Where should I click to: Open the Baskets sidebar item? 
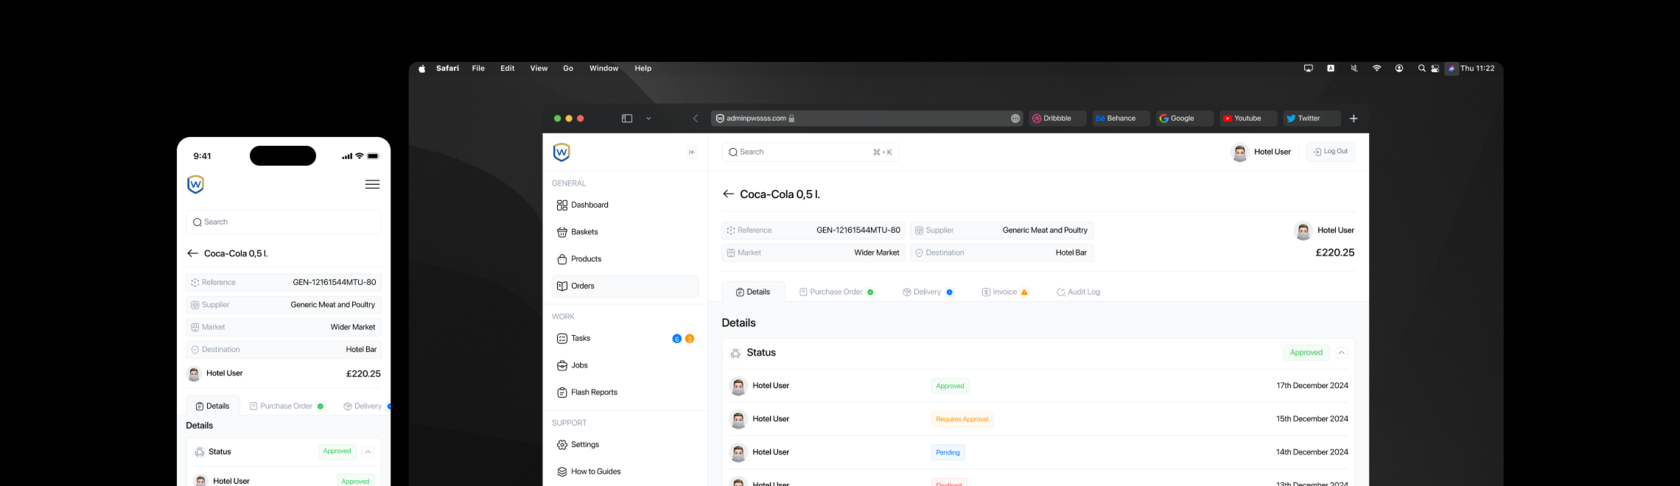click(625, 232)
